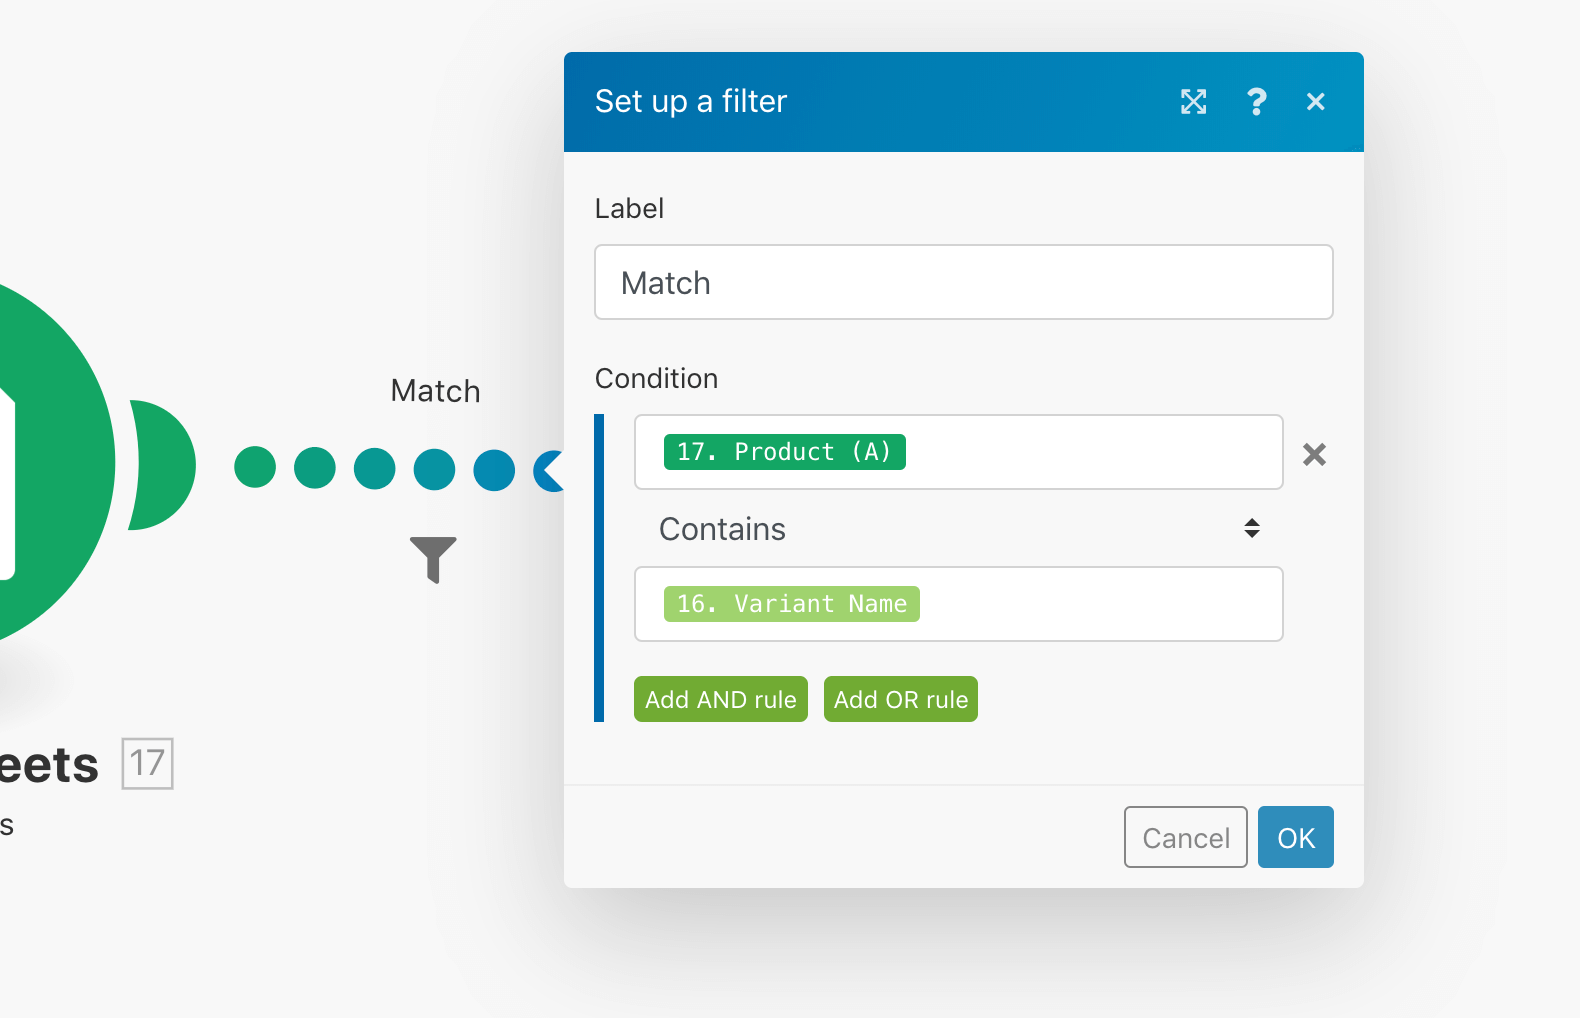This screenshot has height=1018, width=1580.
Task: Remove the condition rule with X icon
Action: pos(1314,455)
